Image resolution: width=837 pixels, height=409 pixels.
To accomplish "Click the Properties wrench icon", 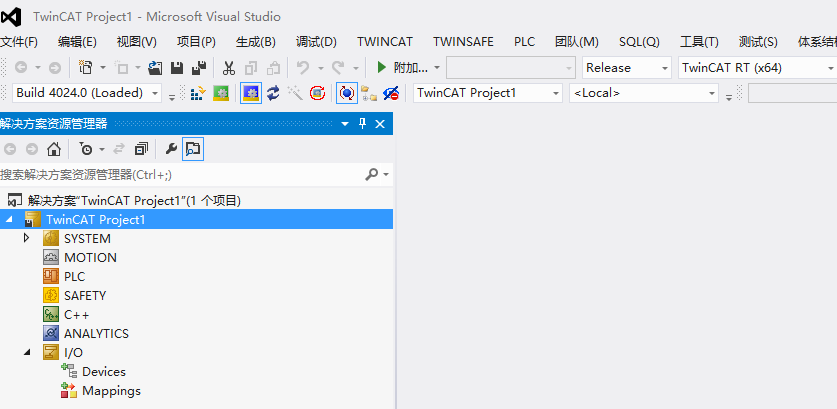I will tap(171, 149).
